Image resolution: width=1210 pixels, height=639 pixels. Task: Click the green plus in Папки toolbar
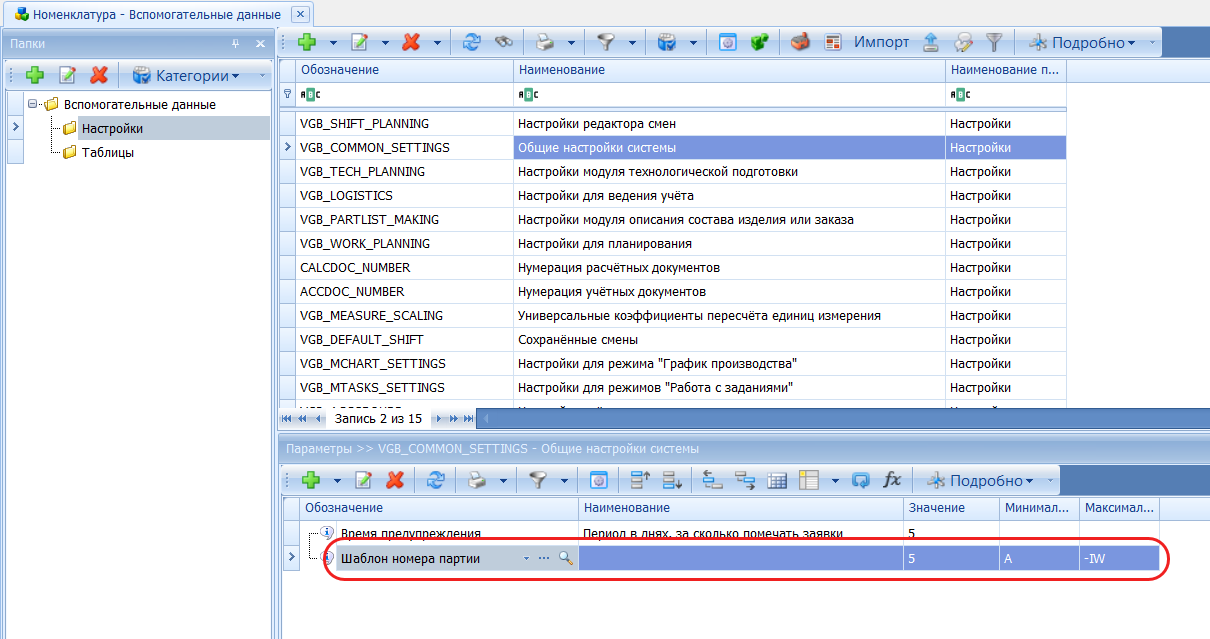tap(35, 75)
